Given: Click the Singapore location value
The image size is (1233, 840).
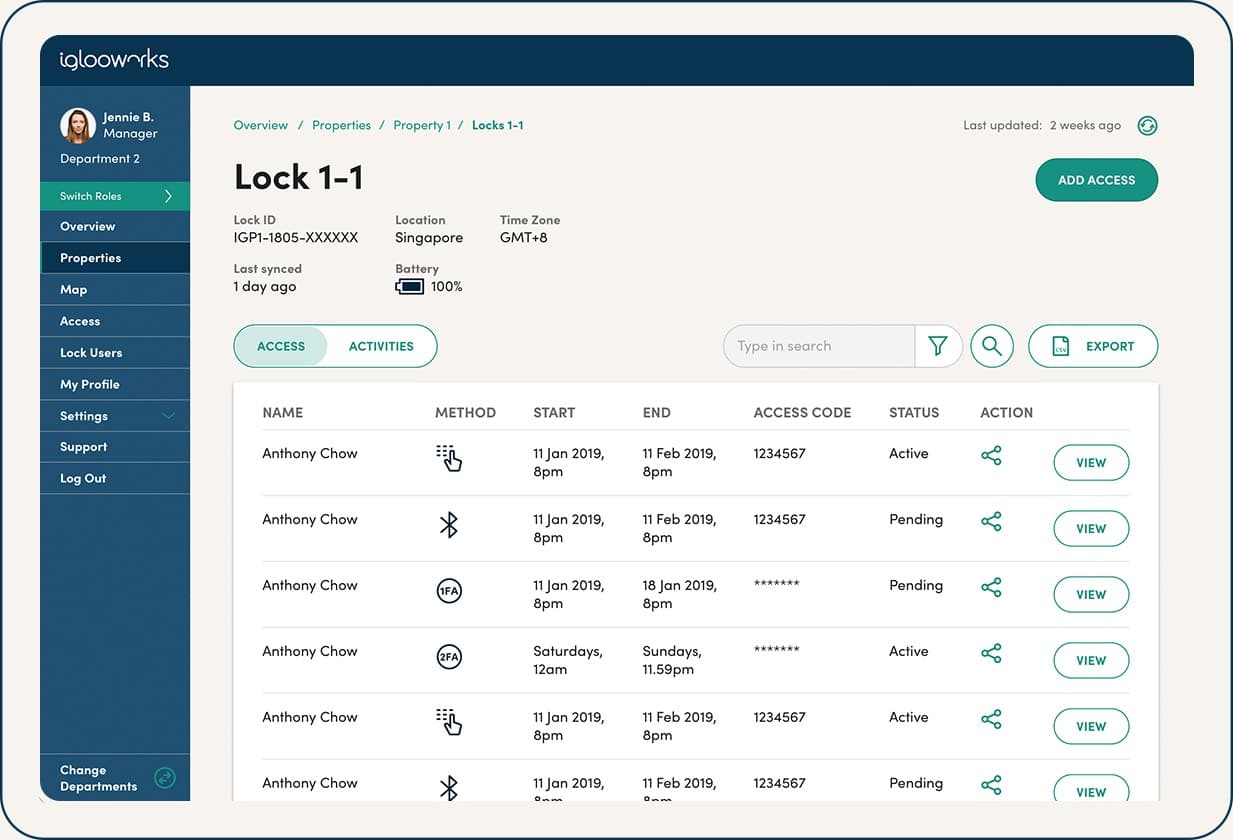Looking at the screenshot, I should tap(429, 238).
